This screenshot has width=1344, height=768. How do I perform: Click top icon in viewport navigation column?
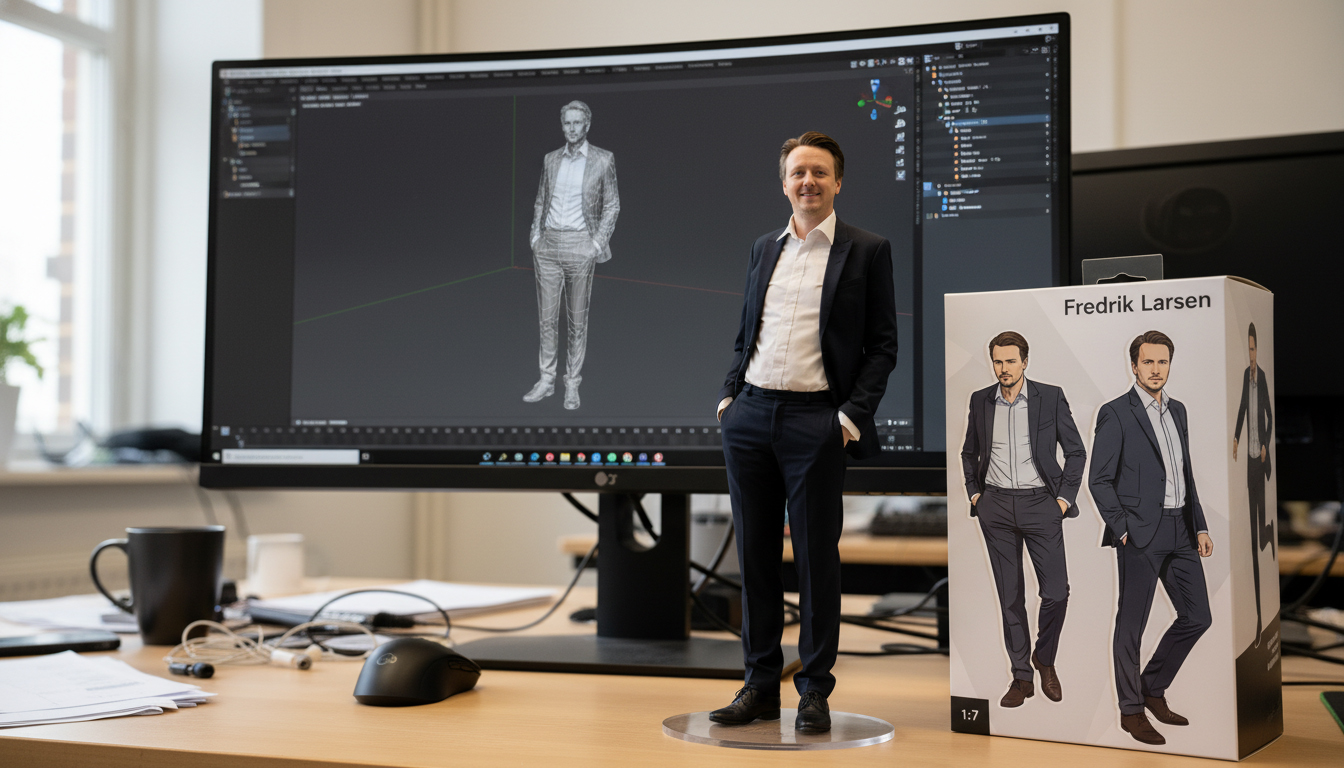(900, 110)
